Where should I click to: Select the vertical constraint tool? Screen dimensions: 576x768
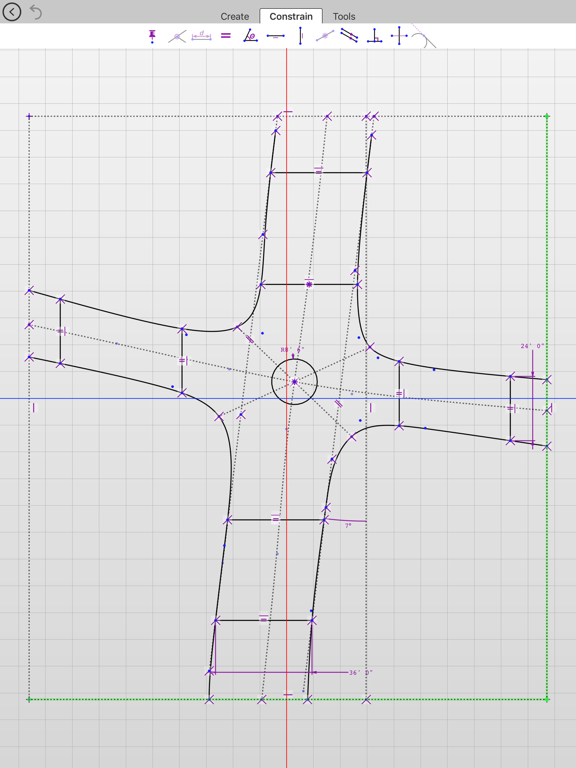tap(300, 36)
